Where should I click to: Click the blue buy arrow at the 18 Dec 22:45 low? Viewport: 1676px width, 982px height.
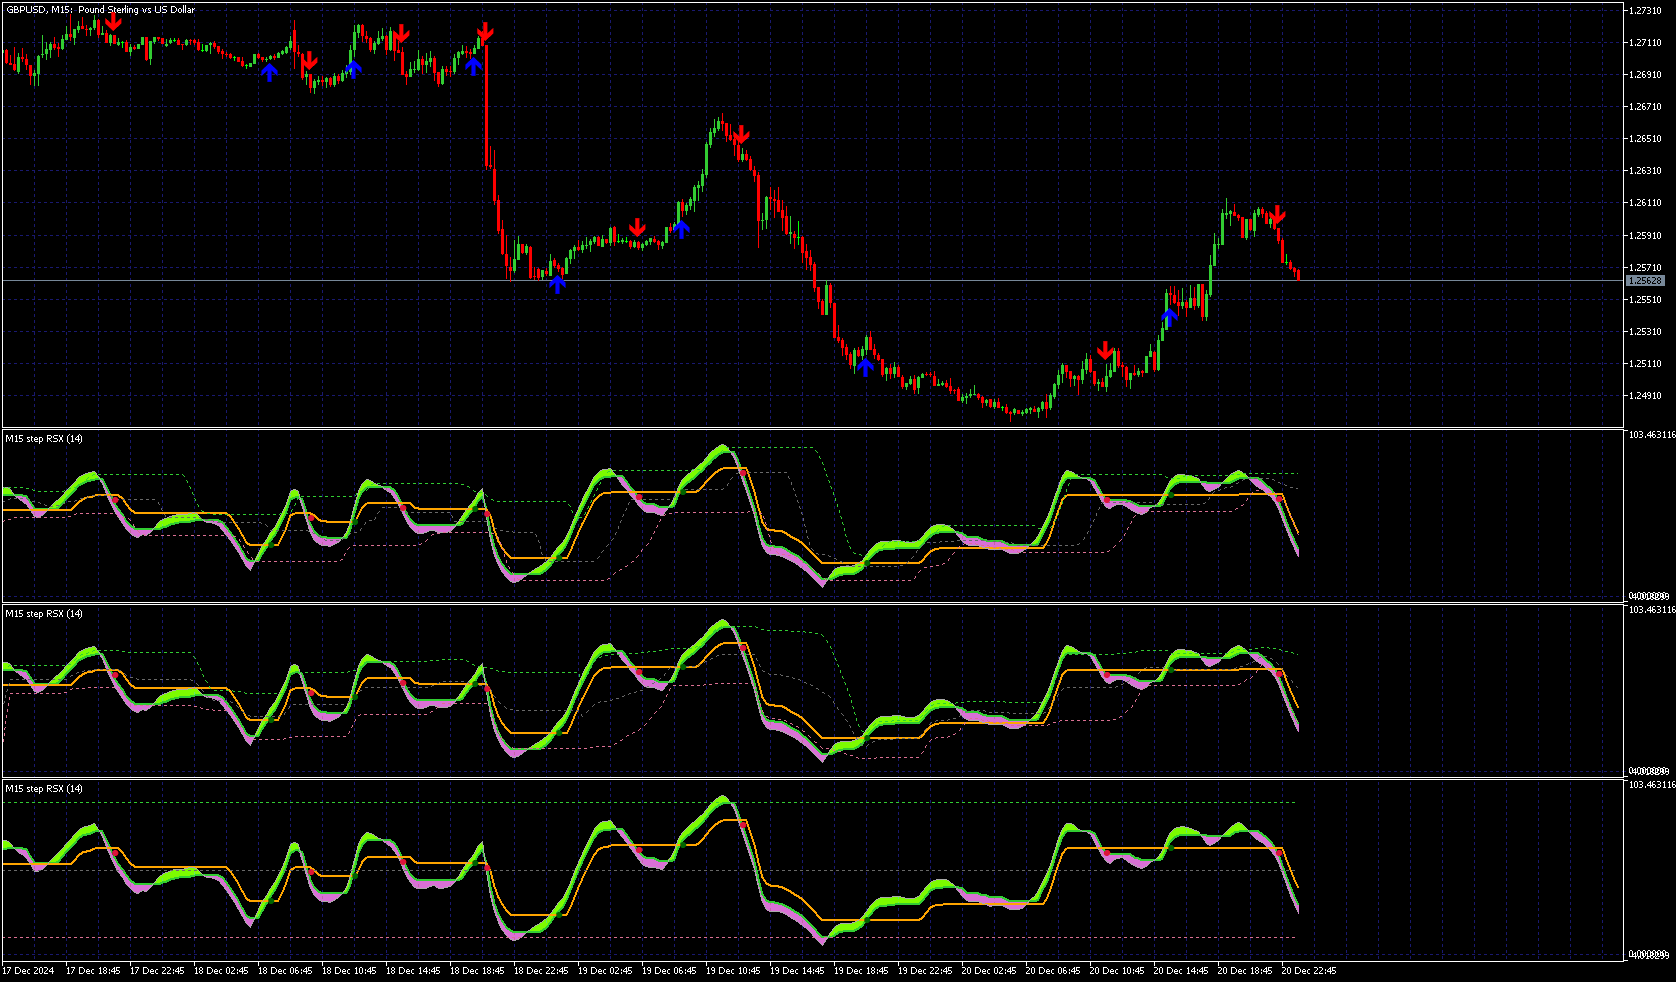(558, 283)
